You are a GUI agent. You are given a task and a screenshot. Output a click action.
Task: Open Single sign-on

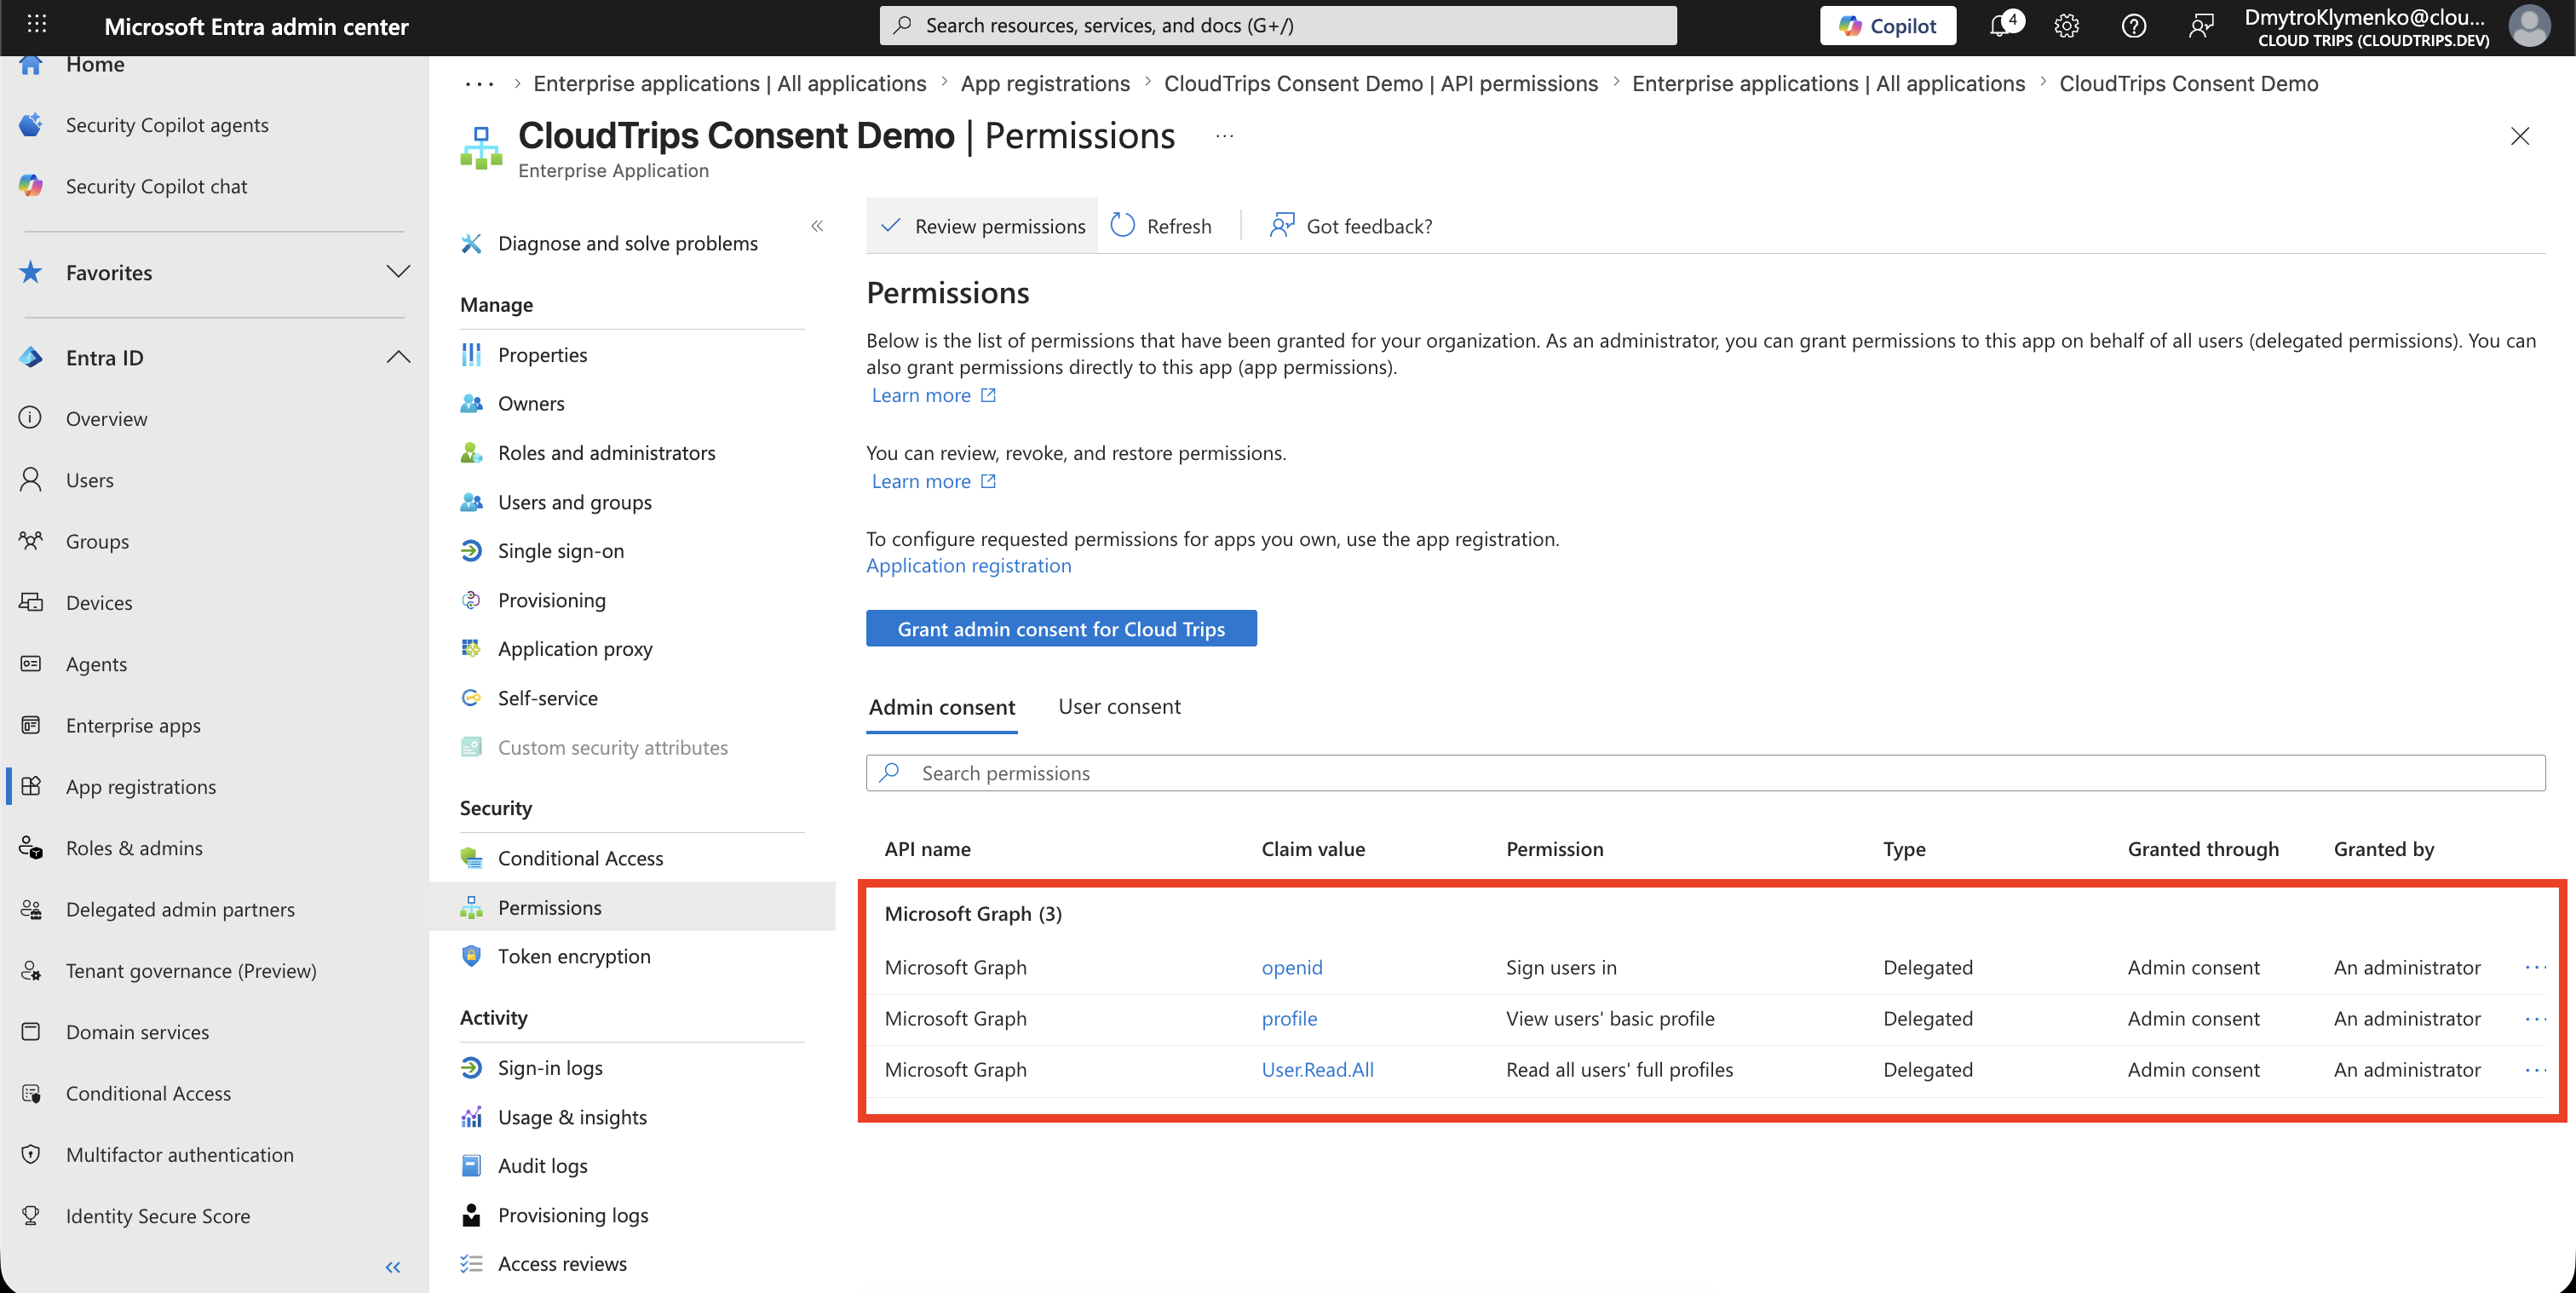pyautogui.click(x=561, y=550)
